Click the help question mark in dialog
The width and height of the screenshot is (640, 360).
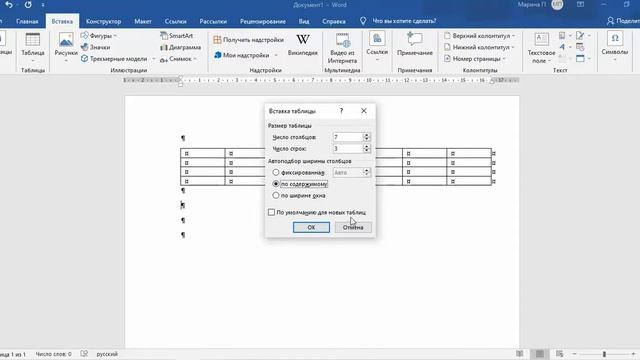point(341,111)
